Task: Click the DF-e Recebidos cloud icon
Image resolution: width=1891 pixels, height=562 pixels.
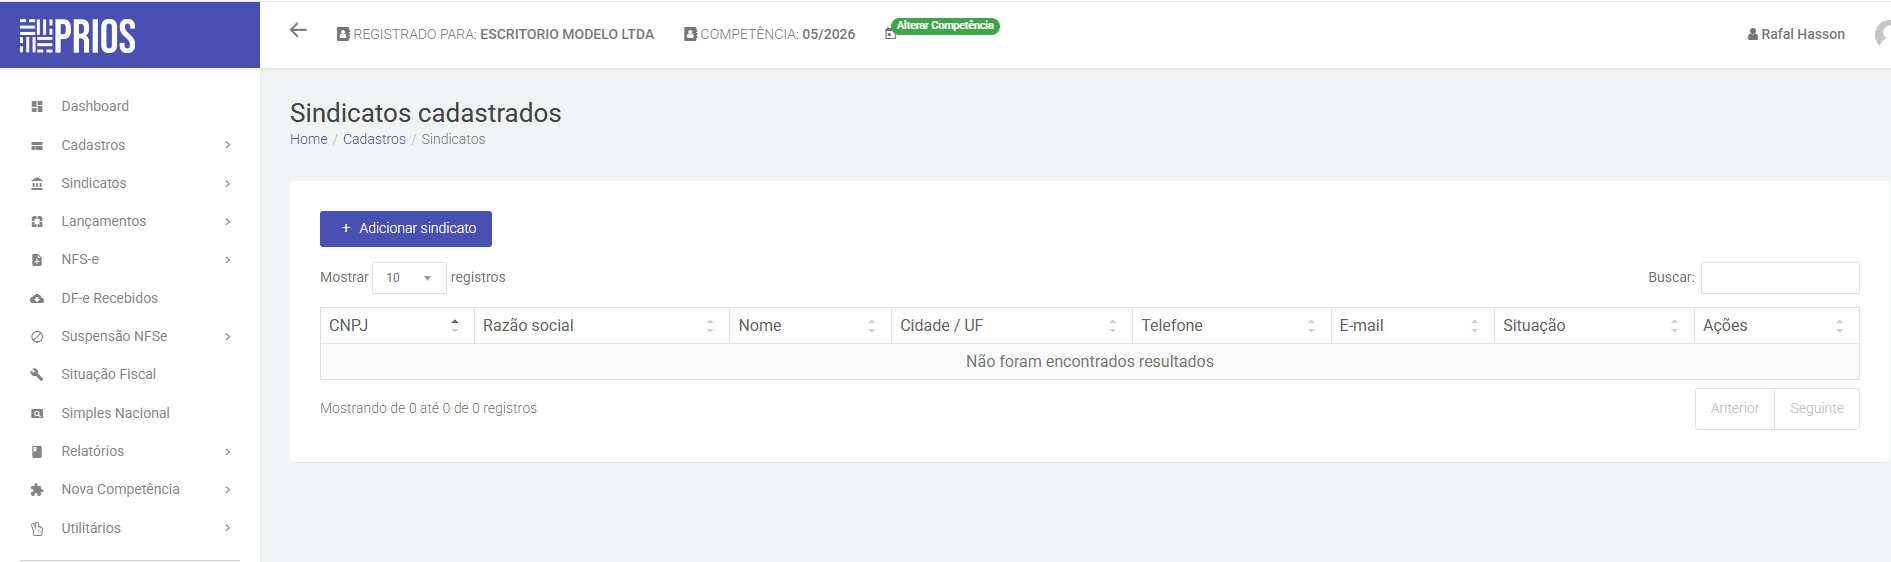Action: click(x=37, y=298)
